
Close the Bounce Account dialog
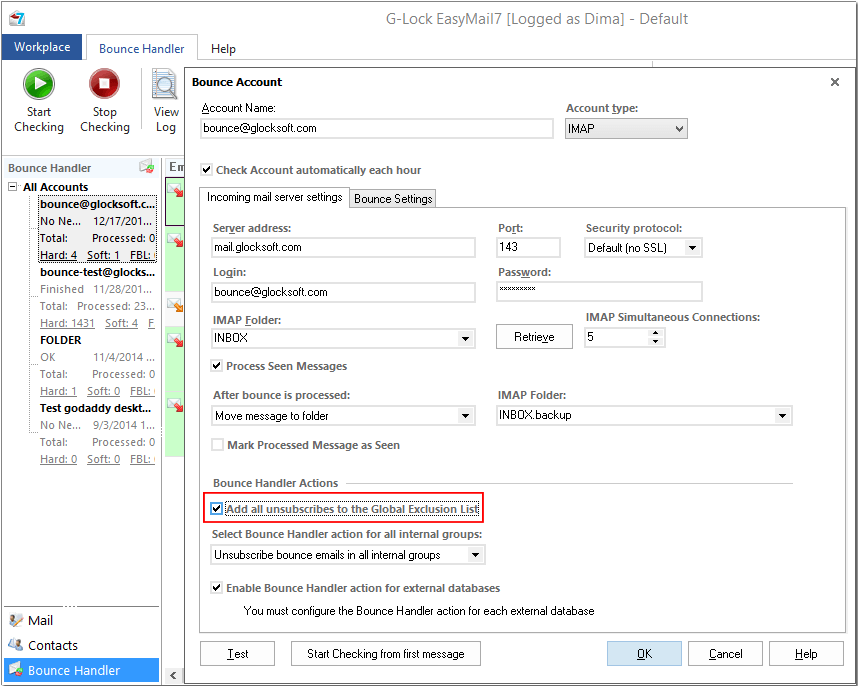point(834,82)
